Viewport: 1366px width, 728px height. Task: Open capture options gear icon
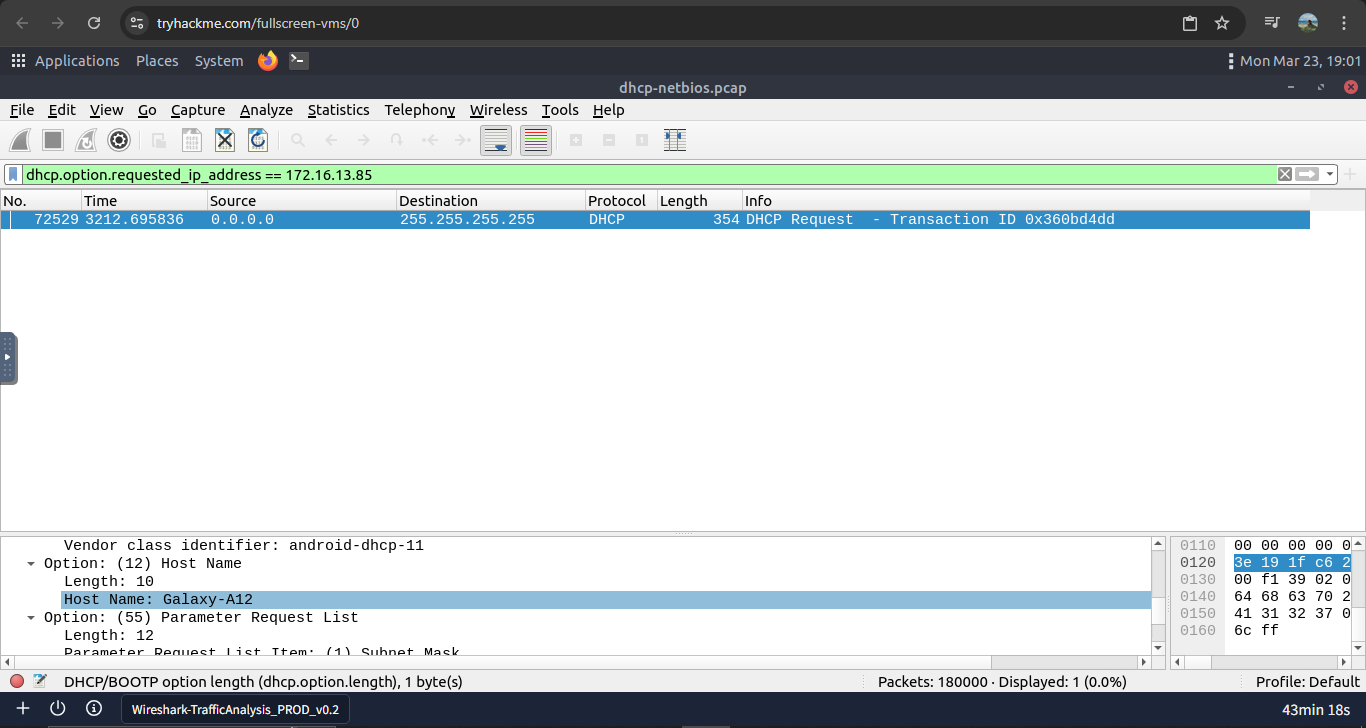pyautogui.click(x=119, y=141)
